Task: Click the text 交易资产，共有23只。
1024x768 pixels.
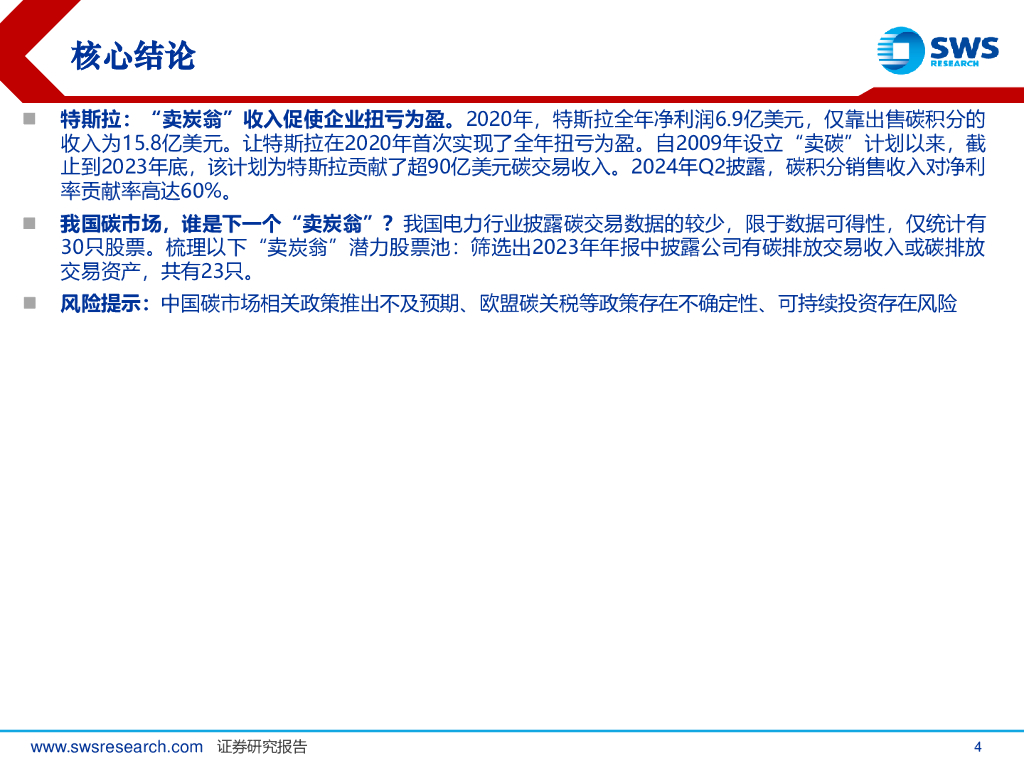Action: (157, 270)
